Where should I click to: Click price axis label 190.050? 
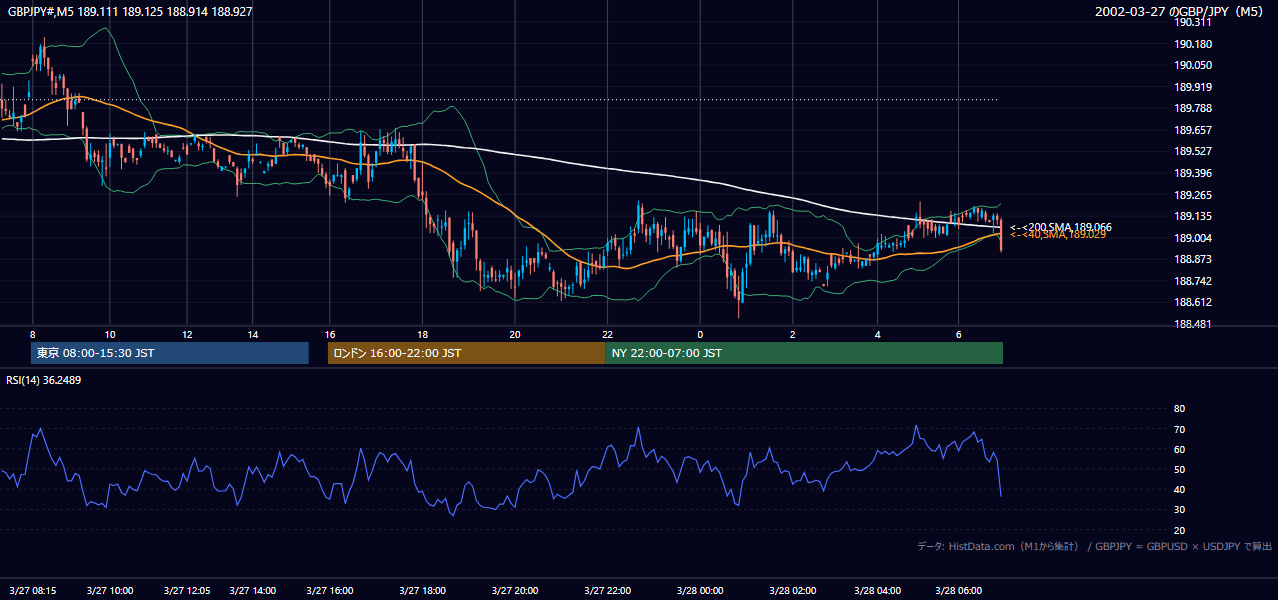point(1192,65)
